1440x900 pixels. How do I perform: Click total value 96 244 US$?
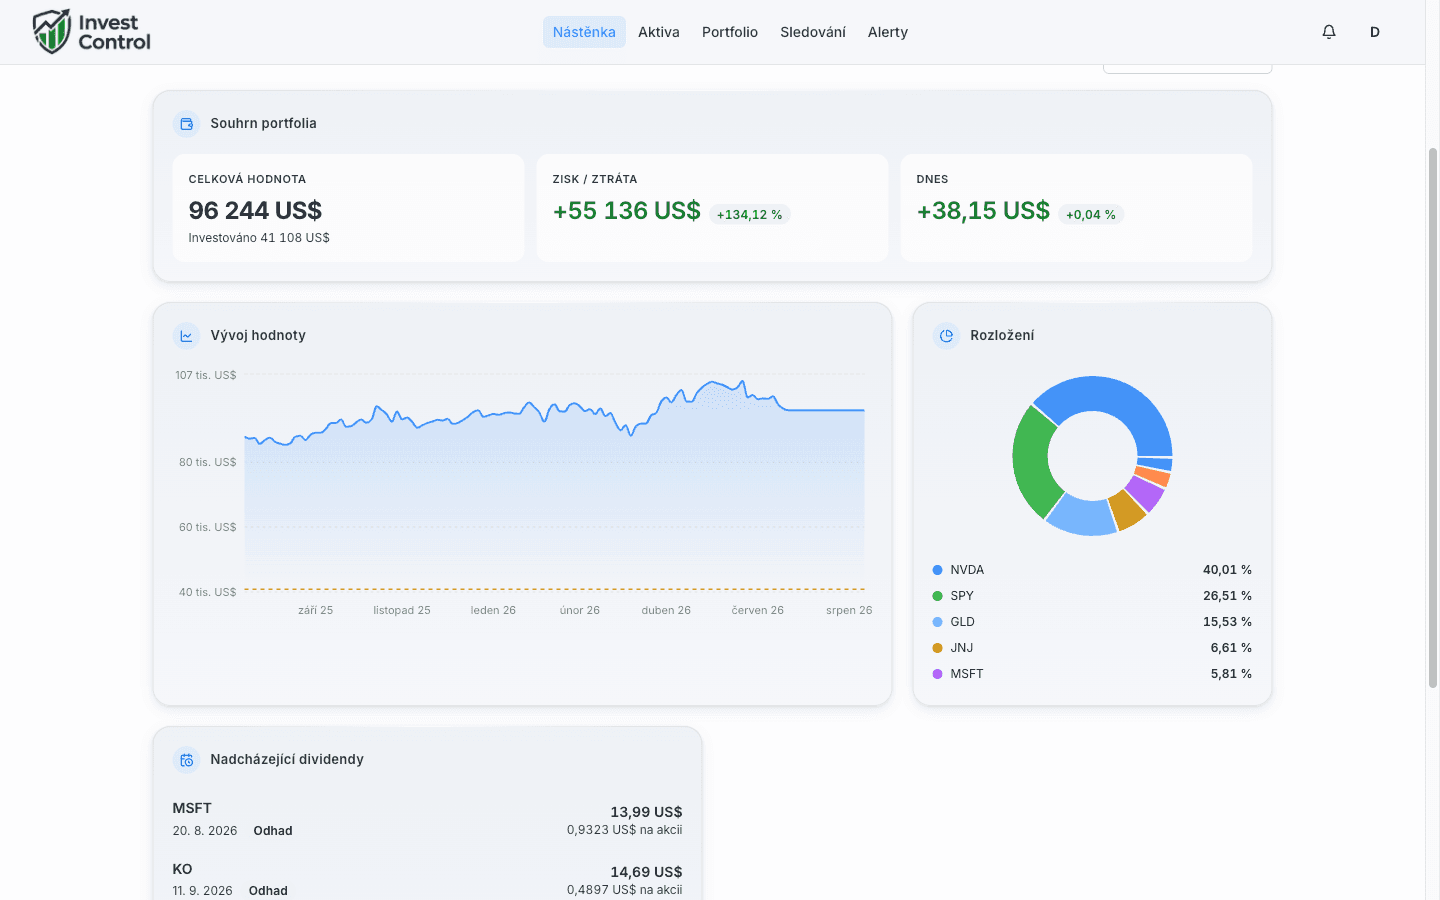[x=255, y=210]
